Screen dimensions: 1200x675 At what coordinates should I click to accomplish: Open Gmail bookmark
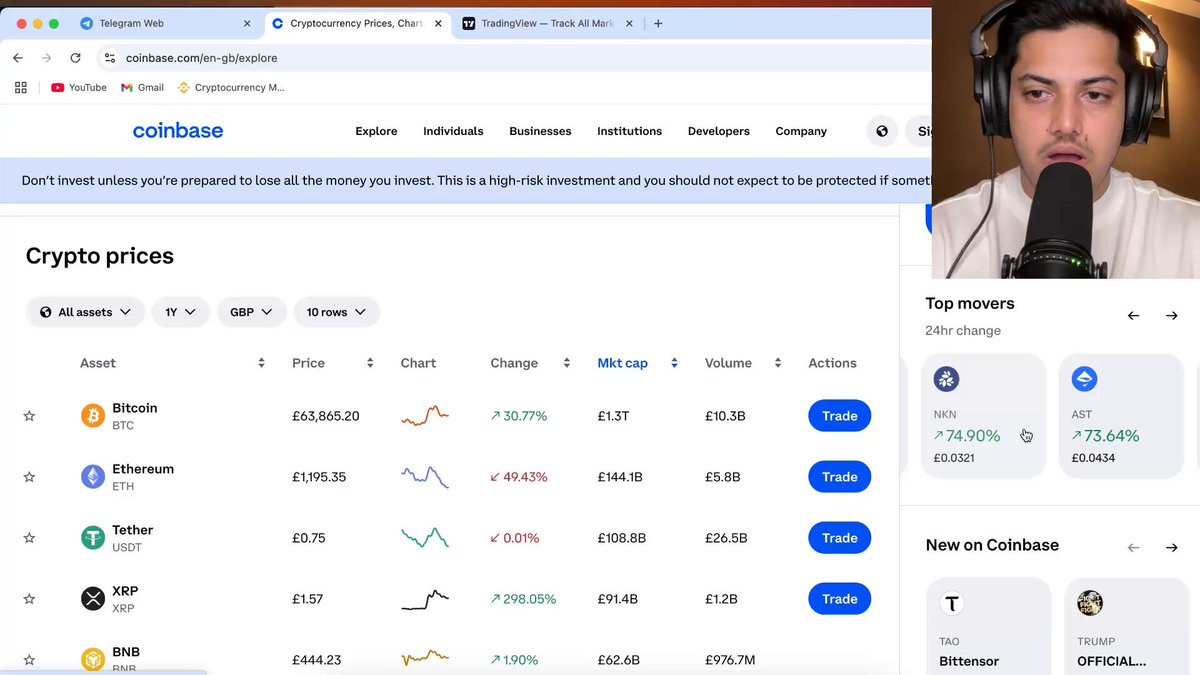pos(142,87)
